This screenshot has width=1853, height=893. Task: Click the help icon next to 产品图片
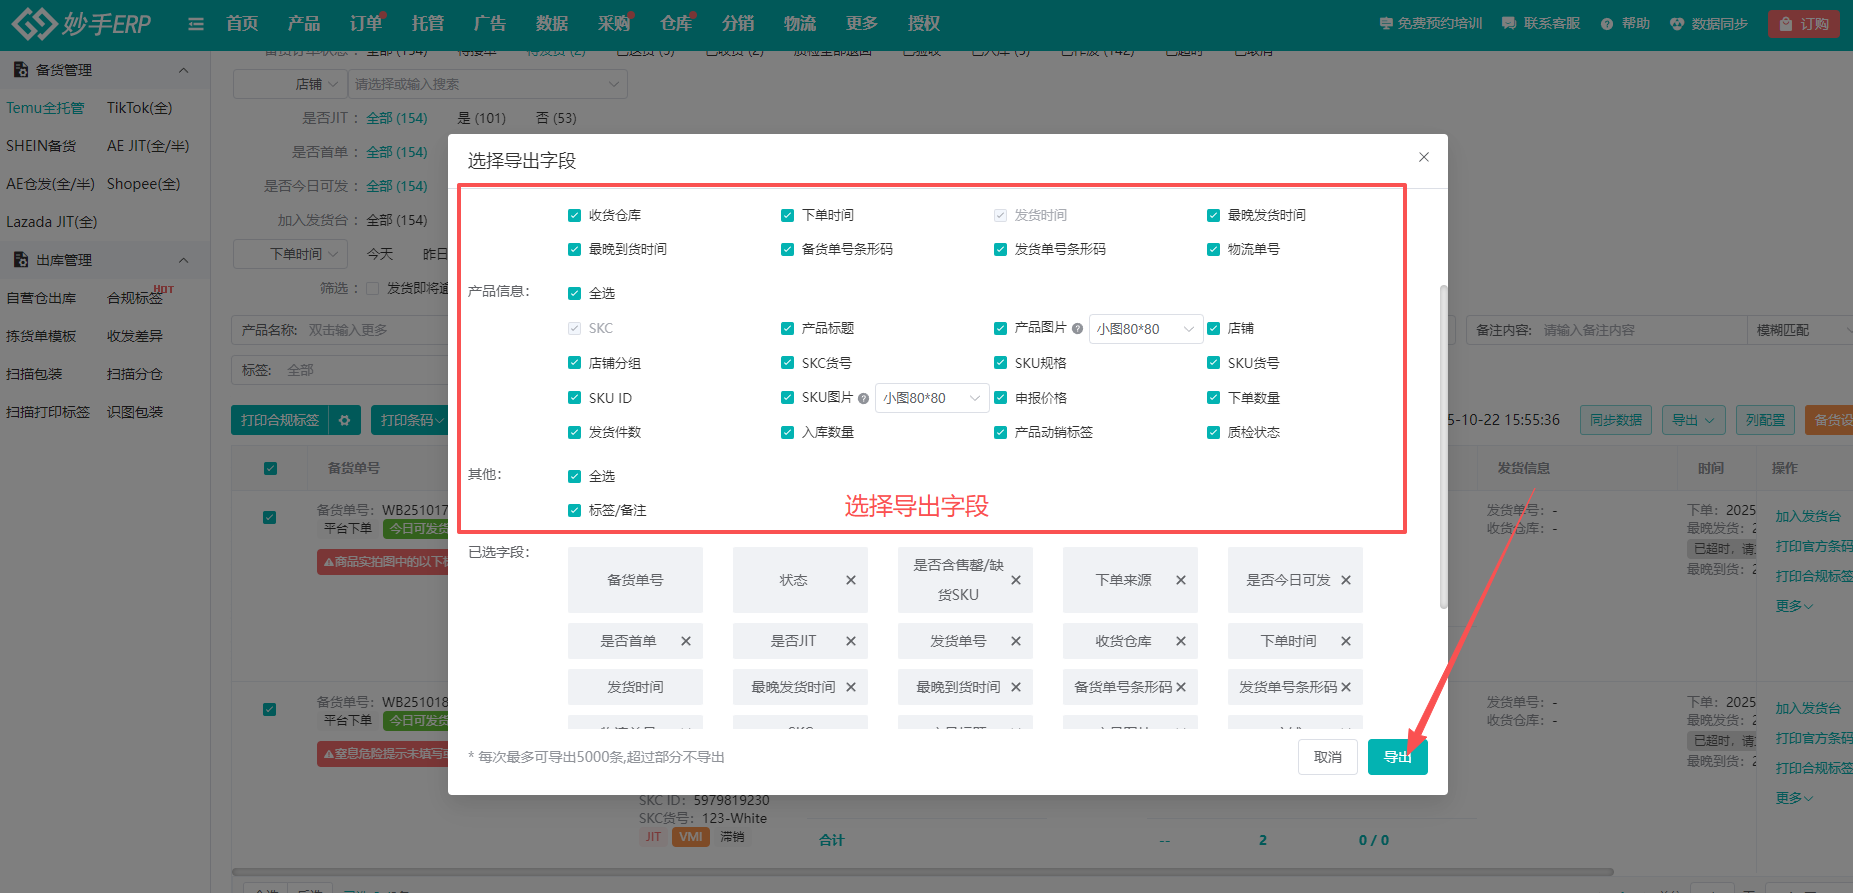point(1077,328)
